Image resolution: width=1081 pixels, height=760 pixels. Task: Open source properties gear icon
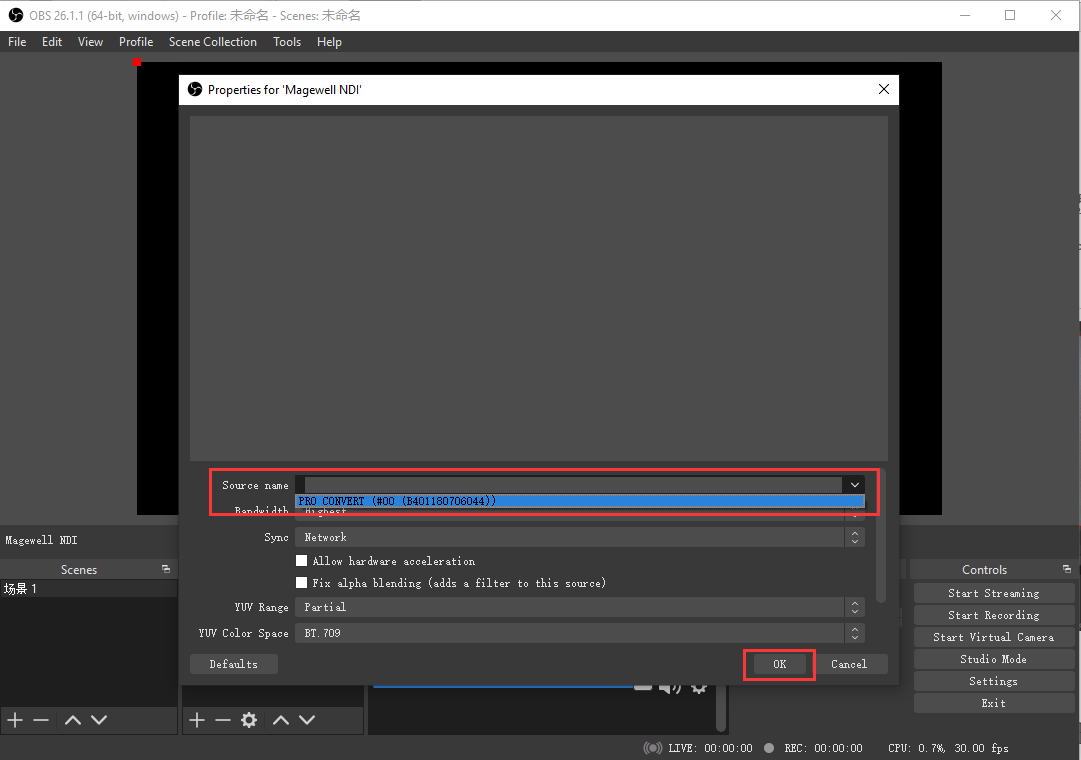click(249, 720)
